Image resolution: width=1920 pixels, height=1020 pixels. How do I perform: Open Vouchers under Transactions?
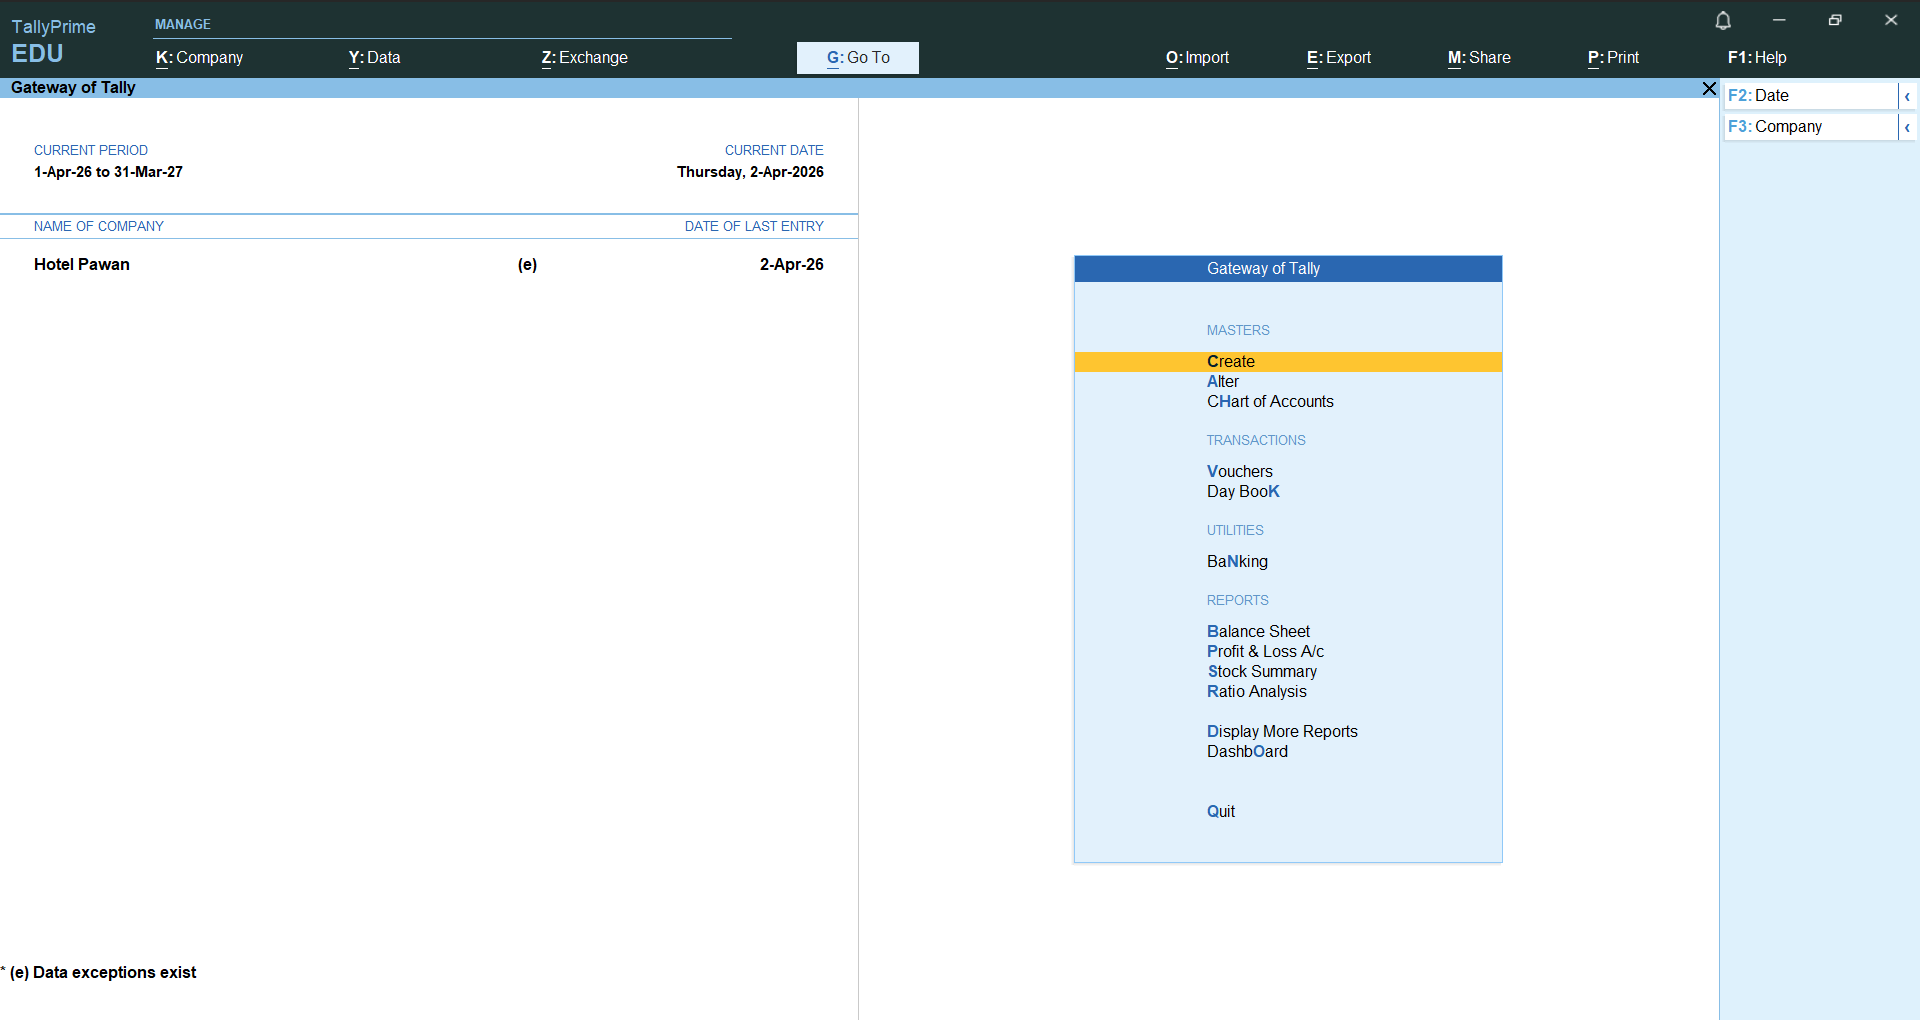(x=1239, y=472)
